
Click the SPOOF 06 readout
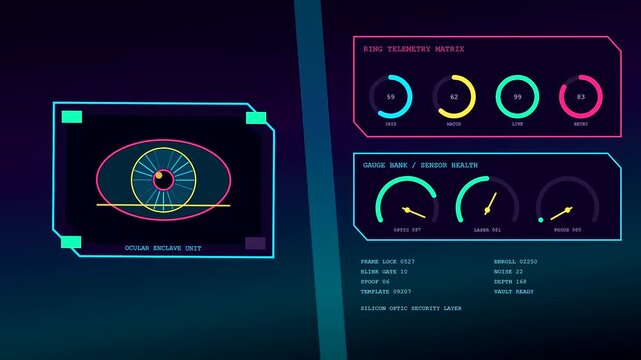tap(375, 282)
